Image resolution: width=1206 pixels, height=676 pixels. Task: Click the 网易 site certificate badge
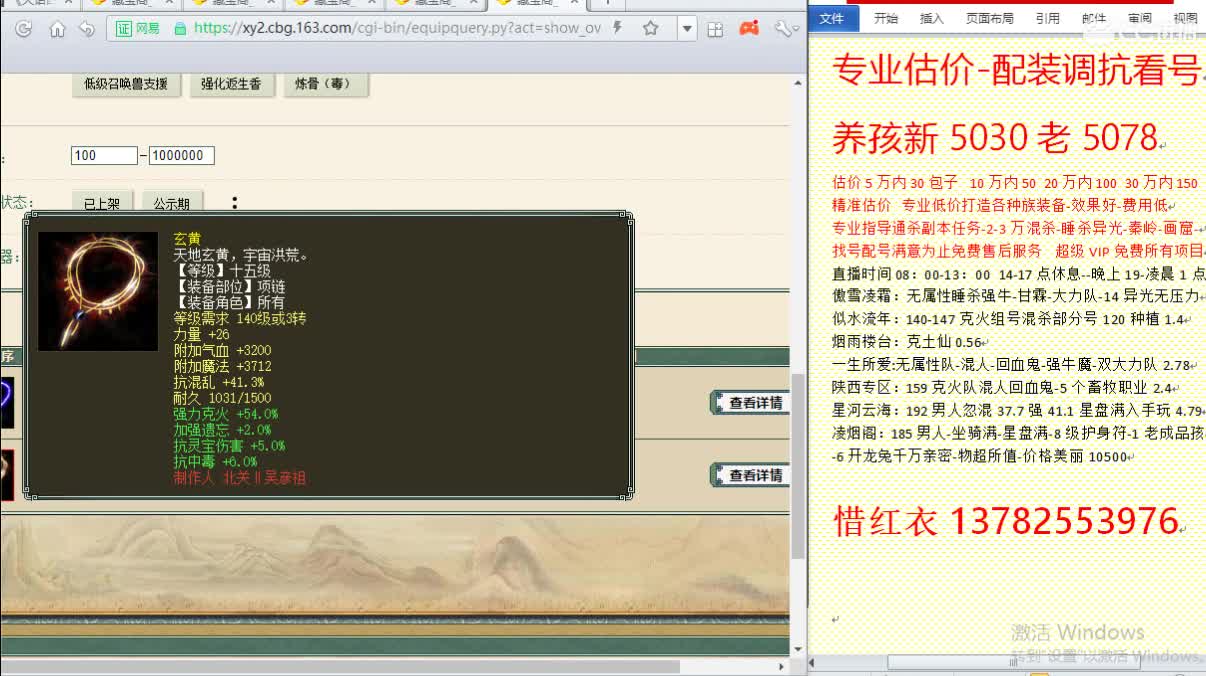click(138, 28)
